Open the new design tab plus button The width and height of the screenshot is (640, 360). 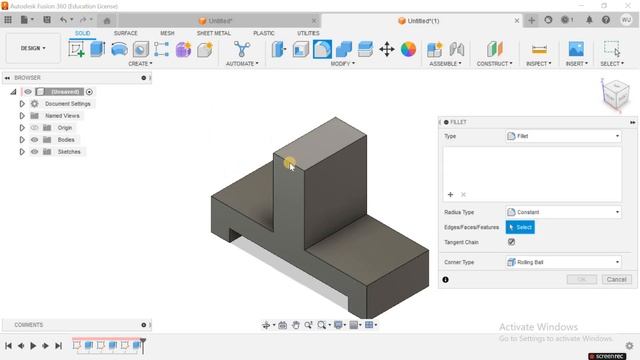(x=531, y=20)
